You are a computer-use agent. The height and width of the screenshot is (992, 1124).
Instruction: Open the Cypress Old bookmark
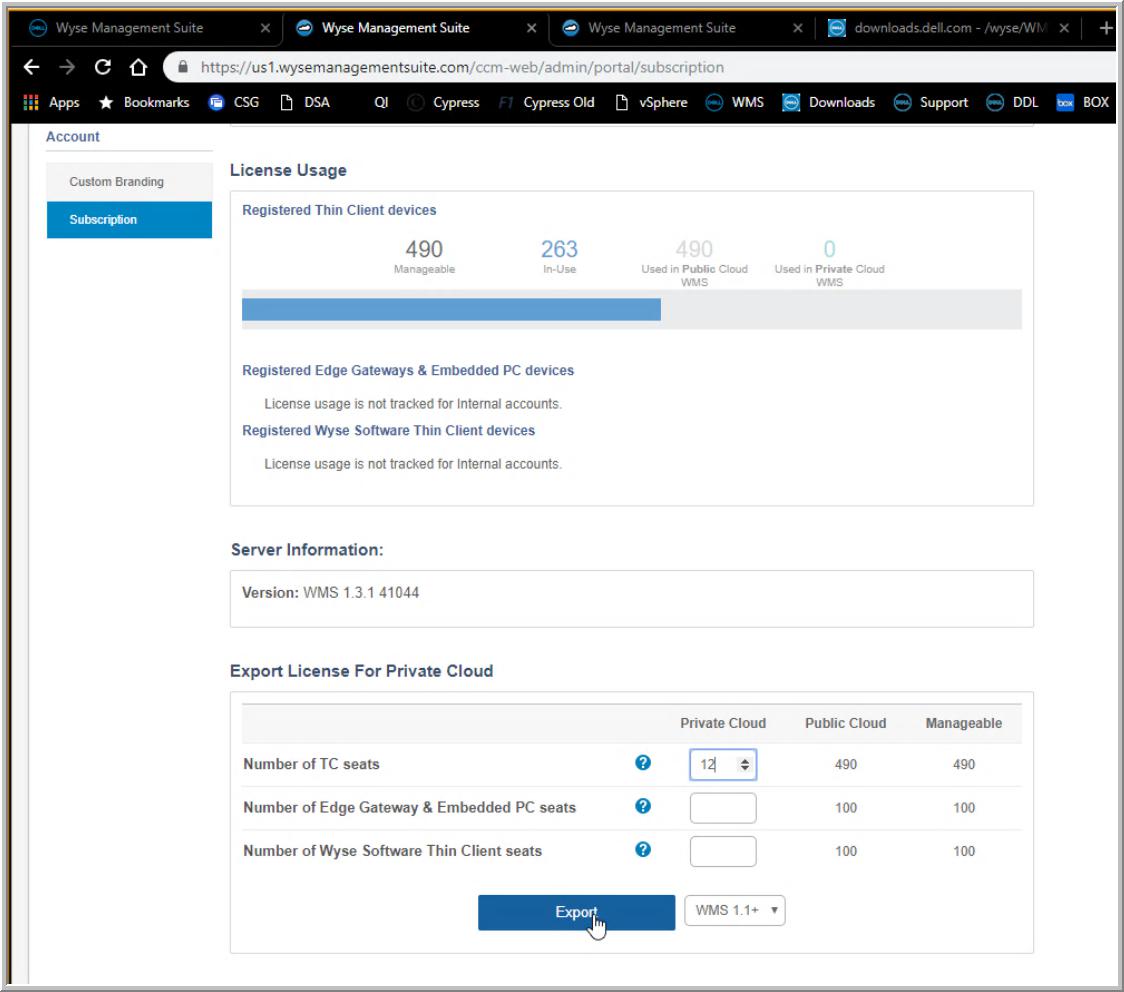(x=547, y=102)
